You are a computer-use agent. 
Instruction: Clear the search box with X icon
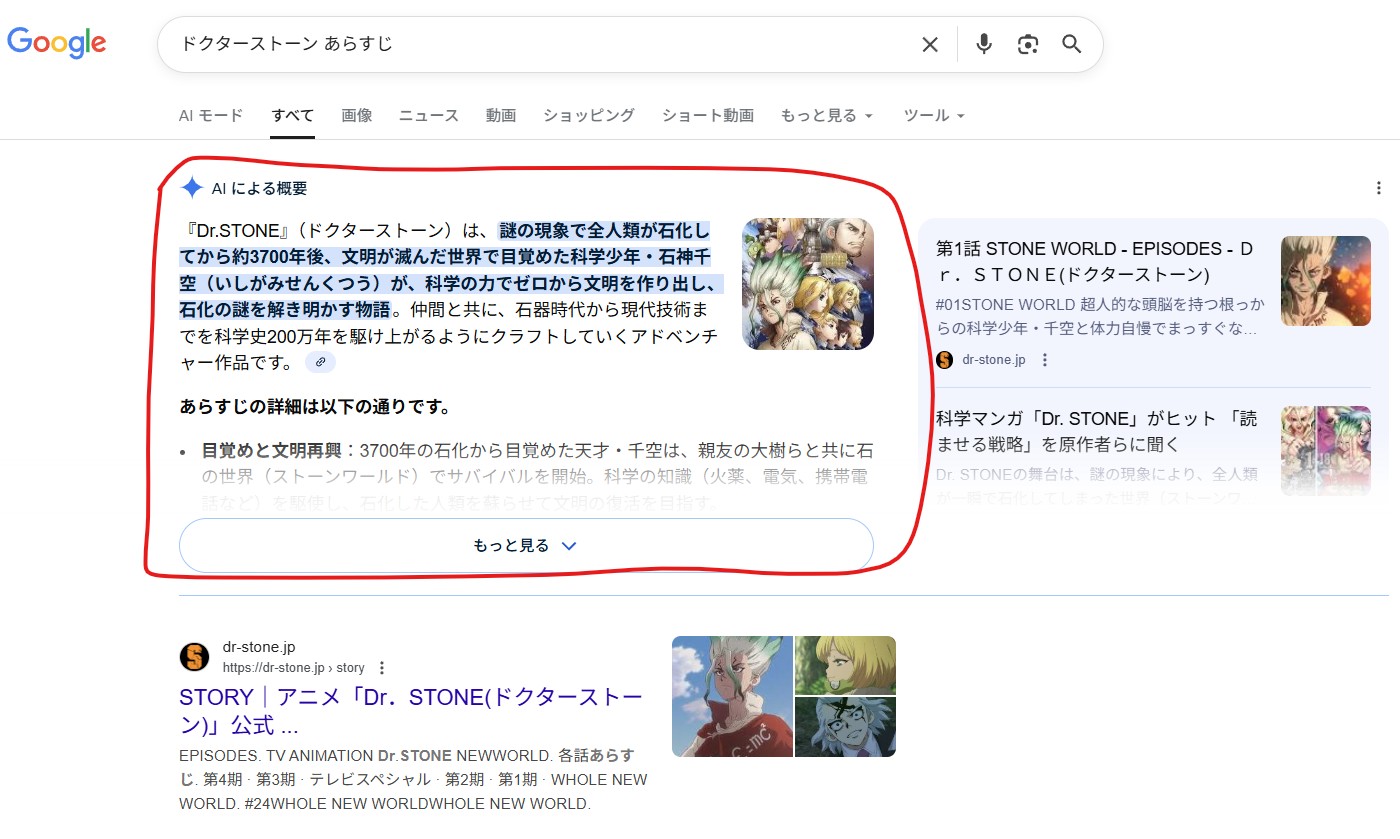tap(930, 44)
